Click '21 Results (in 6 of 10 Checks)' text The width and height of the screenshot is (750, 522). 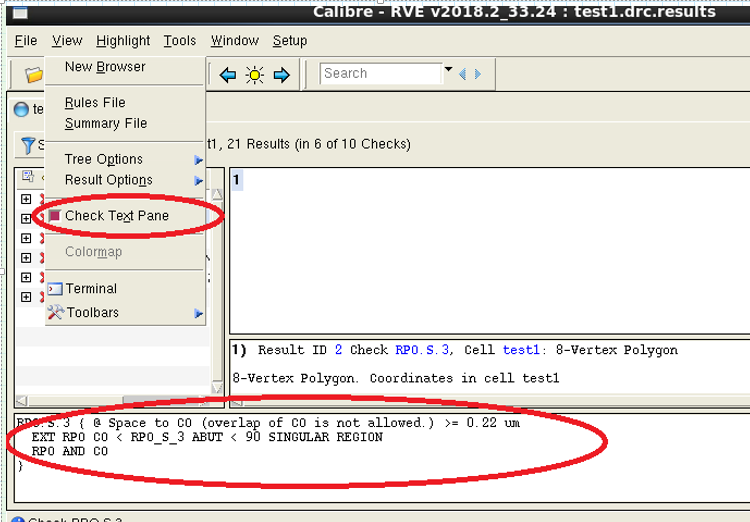(319, 144)
